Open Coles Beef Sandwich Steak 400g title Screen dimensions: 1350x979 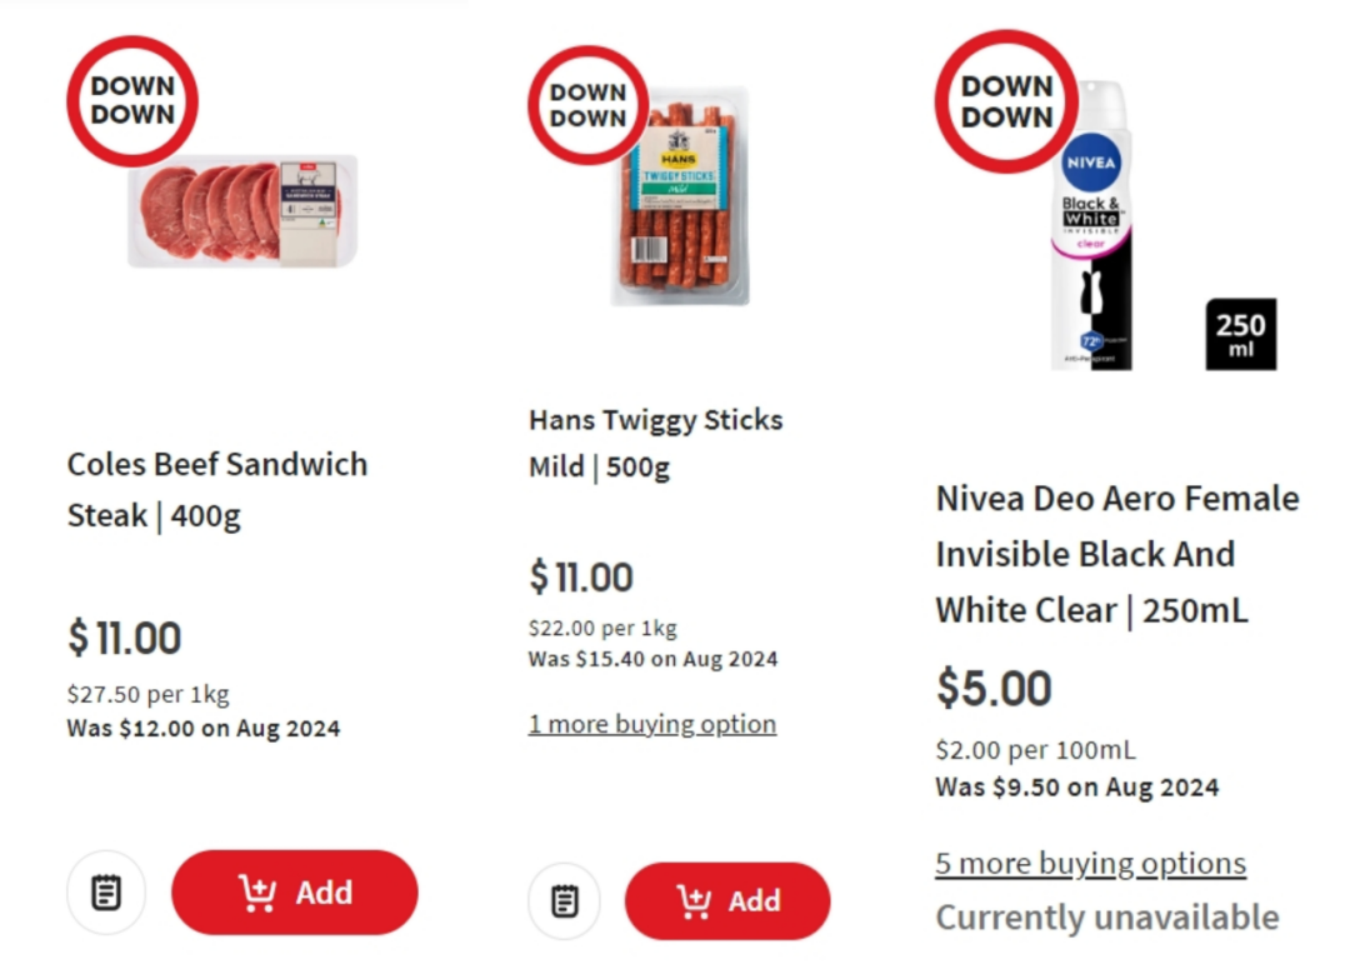click(217, 489)
